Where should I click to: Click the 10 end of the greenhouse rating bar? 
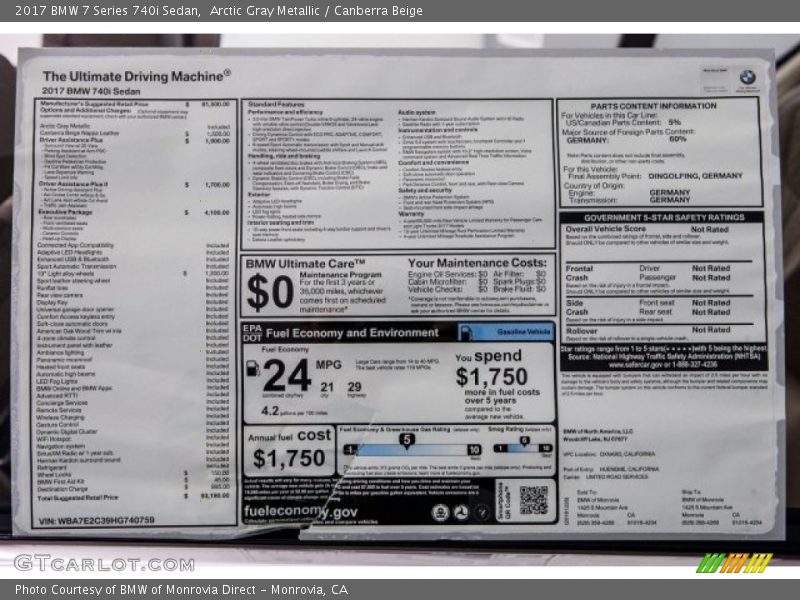click(x=474, y=449)
